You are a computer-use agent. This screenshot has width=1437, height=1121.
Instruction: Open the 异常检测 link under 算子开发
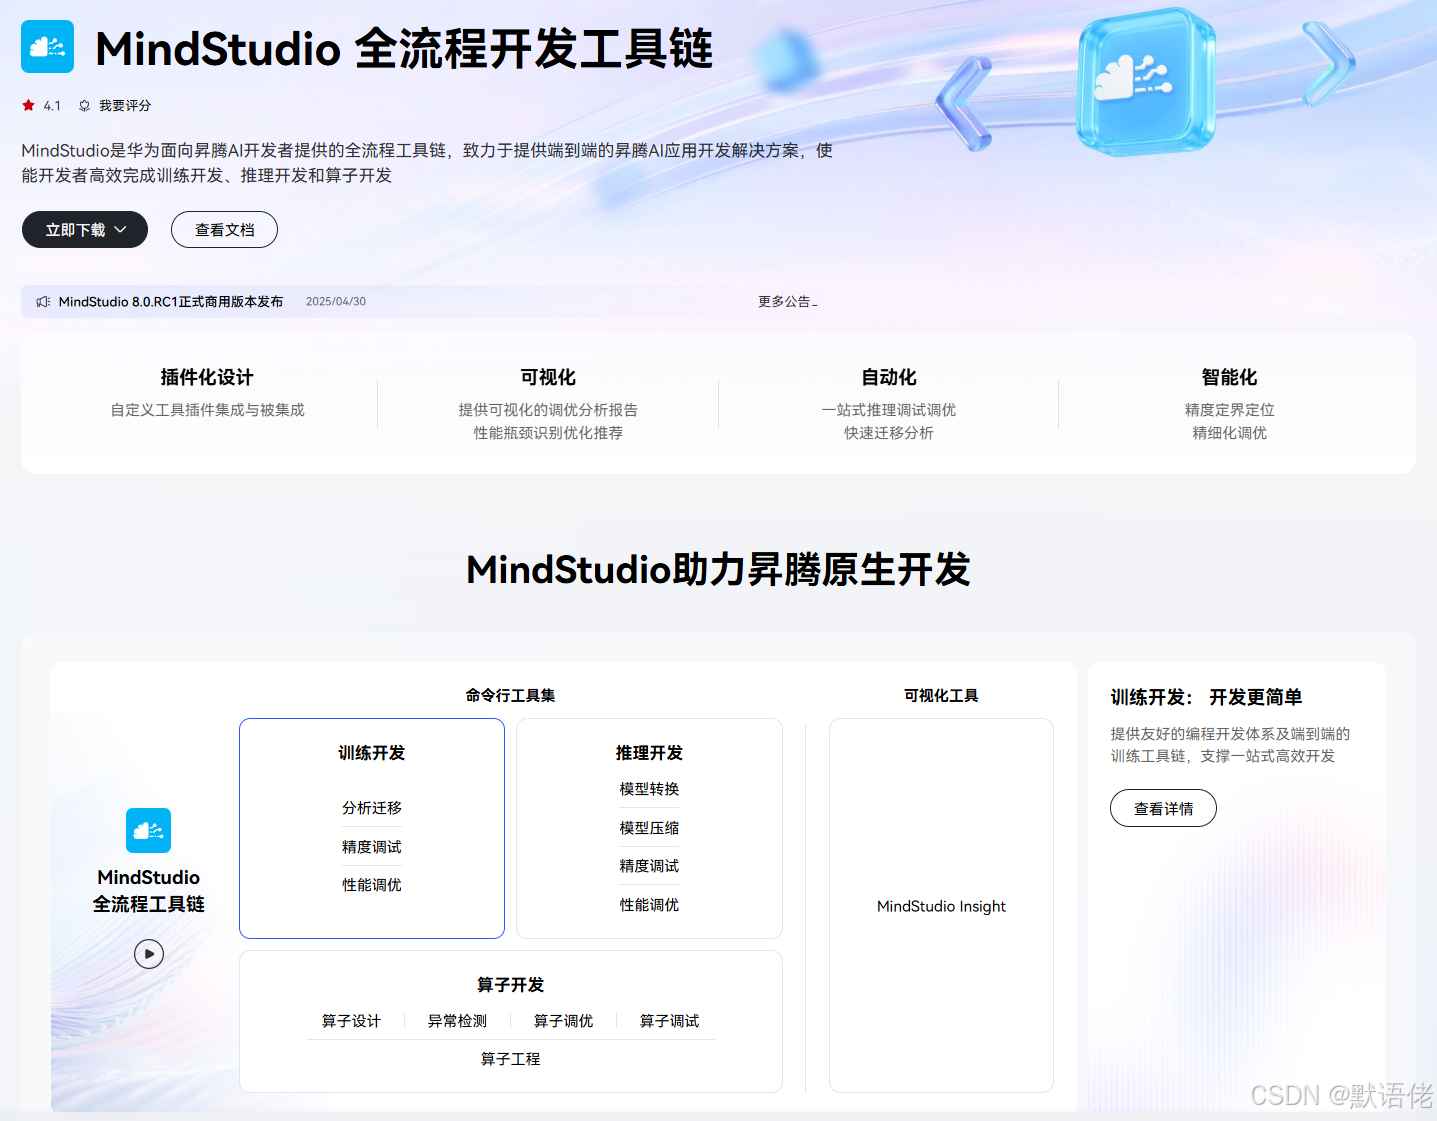pos(456,1020)
